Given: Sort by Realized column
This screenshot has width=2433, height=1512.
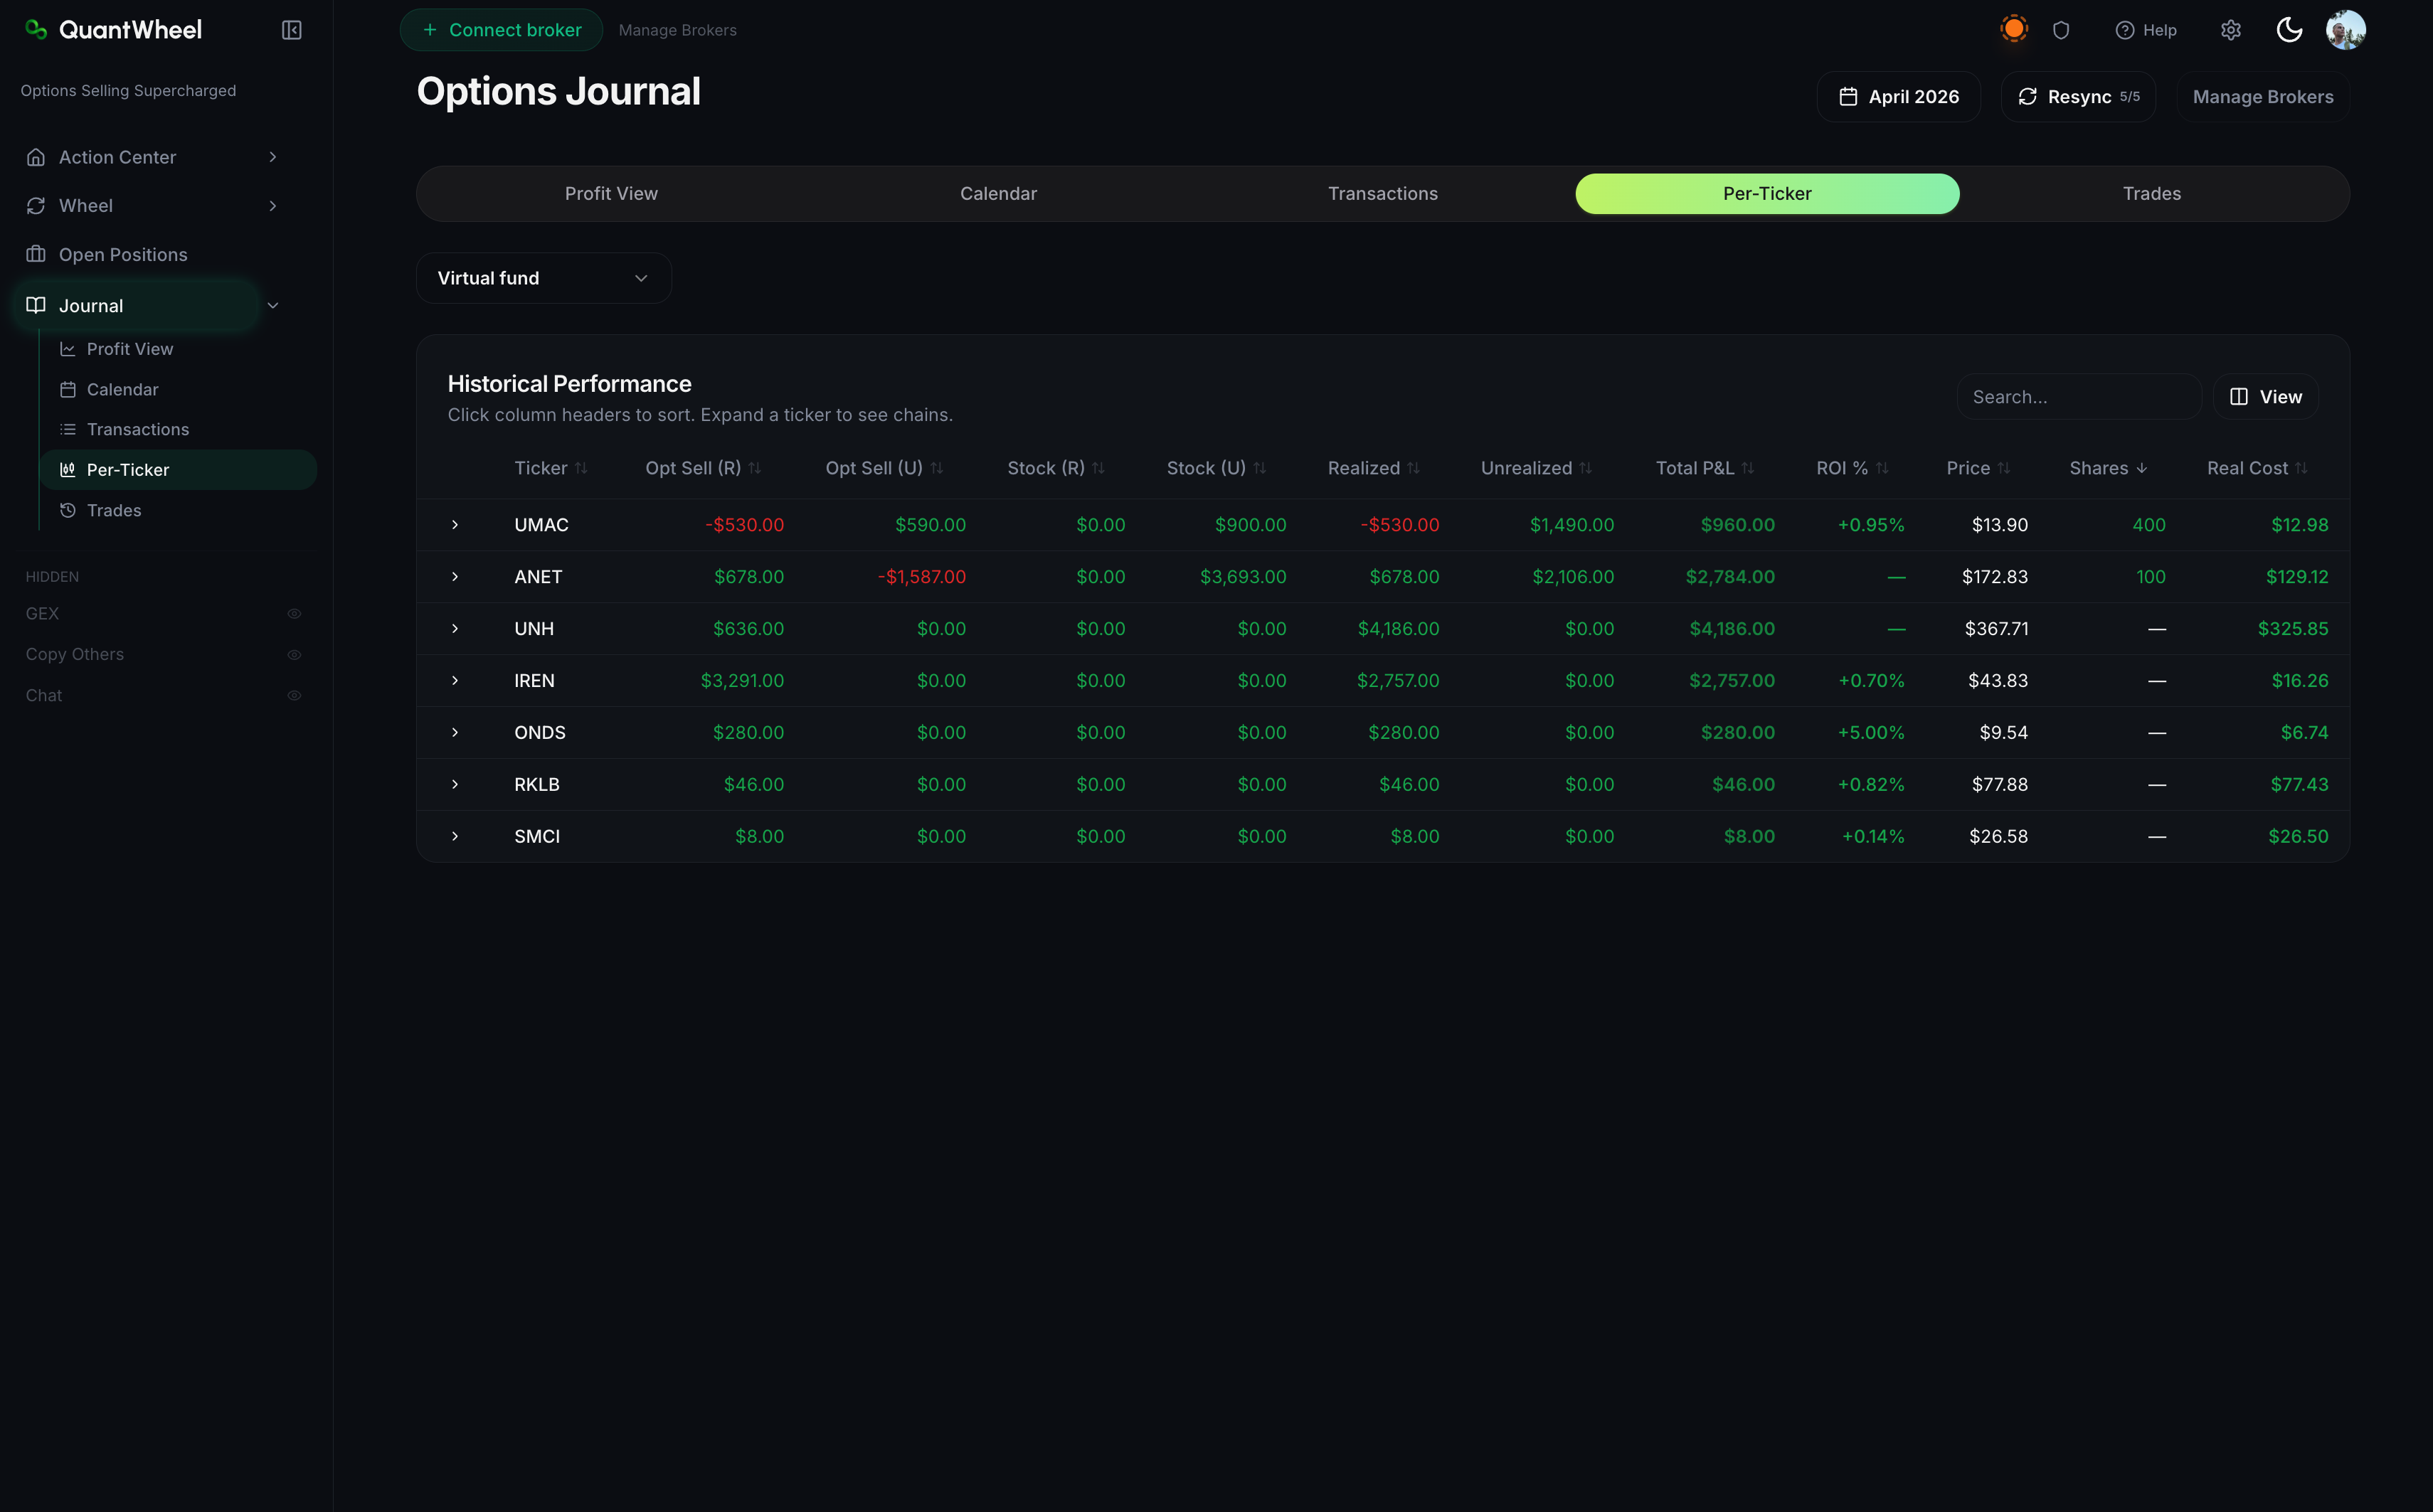Looking at the screenshot, I should point(1374,469).
